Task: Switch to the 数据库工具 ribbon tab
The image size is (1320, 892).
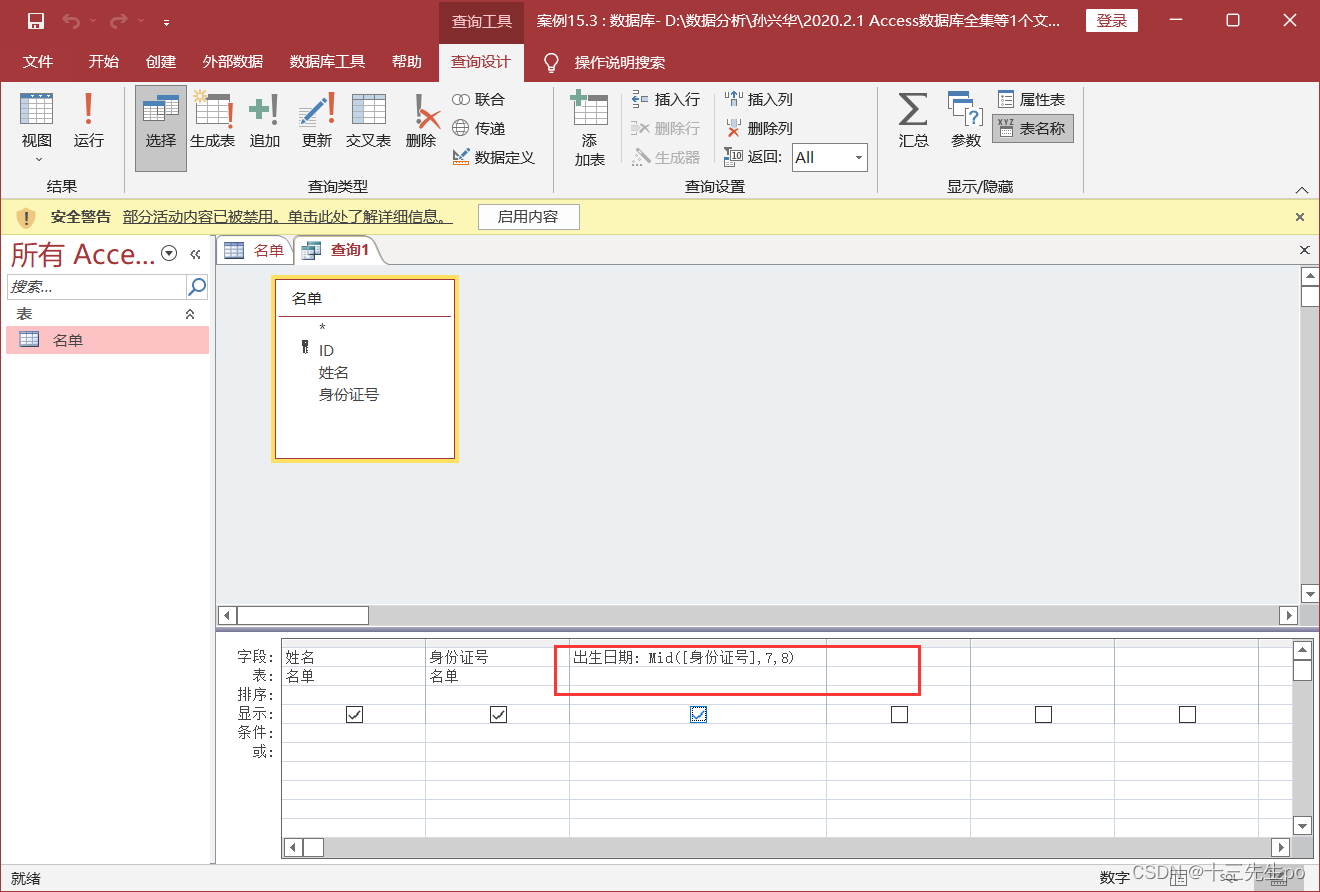Action: [327, 62]
